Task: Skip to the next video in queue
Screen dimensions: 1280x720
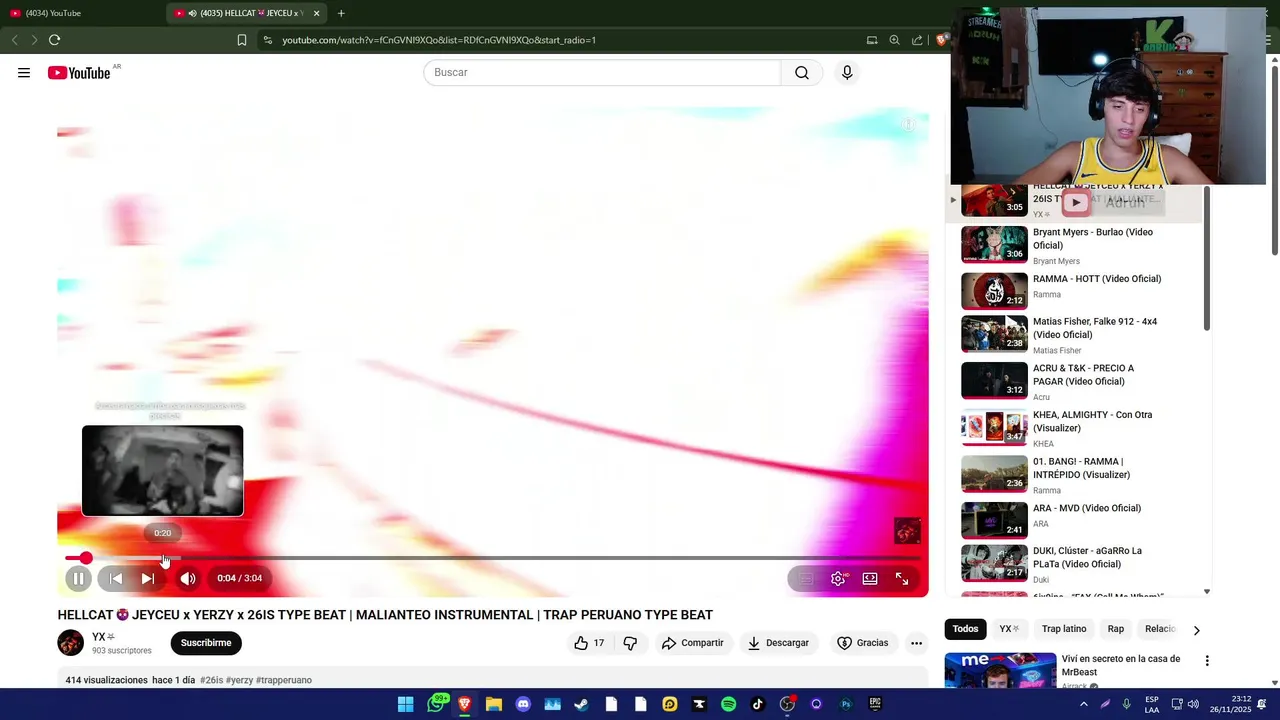Action: click(x=147, y=578)
